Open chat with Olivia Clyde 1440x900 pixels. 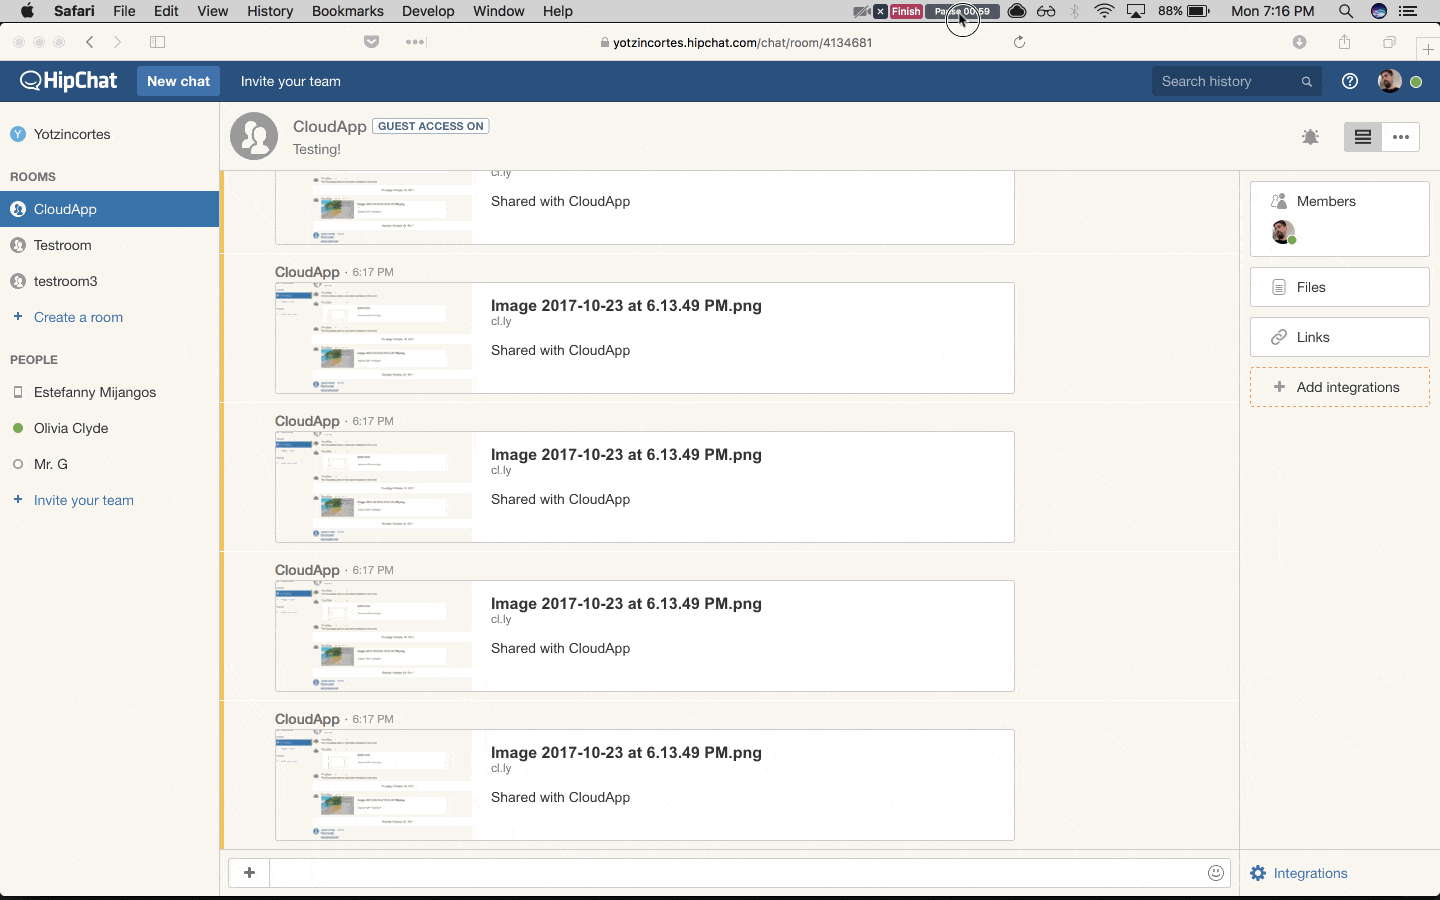[109, 428]
